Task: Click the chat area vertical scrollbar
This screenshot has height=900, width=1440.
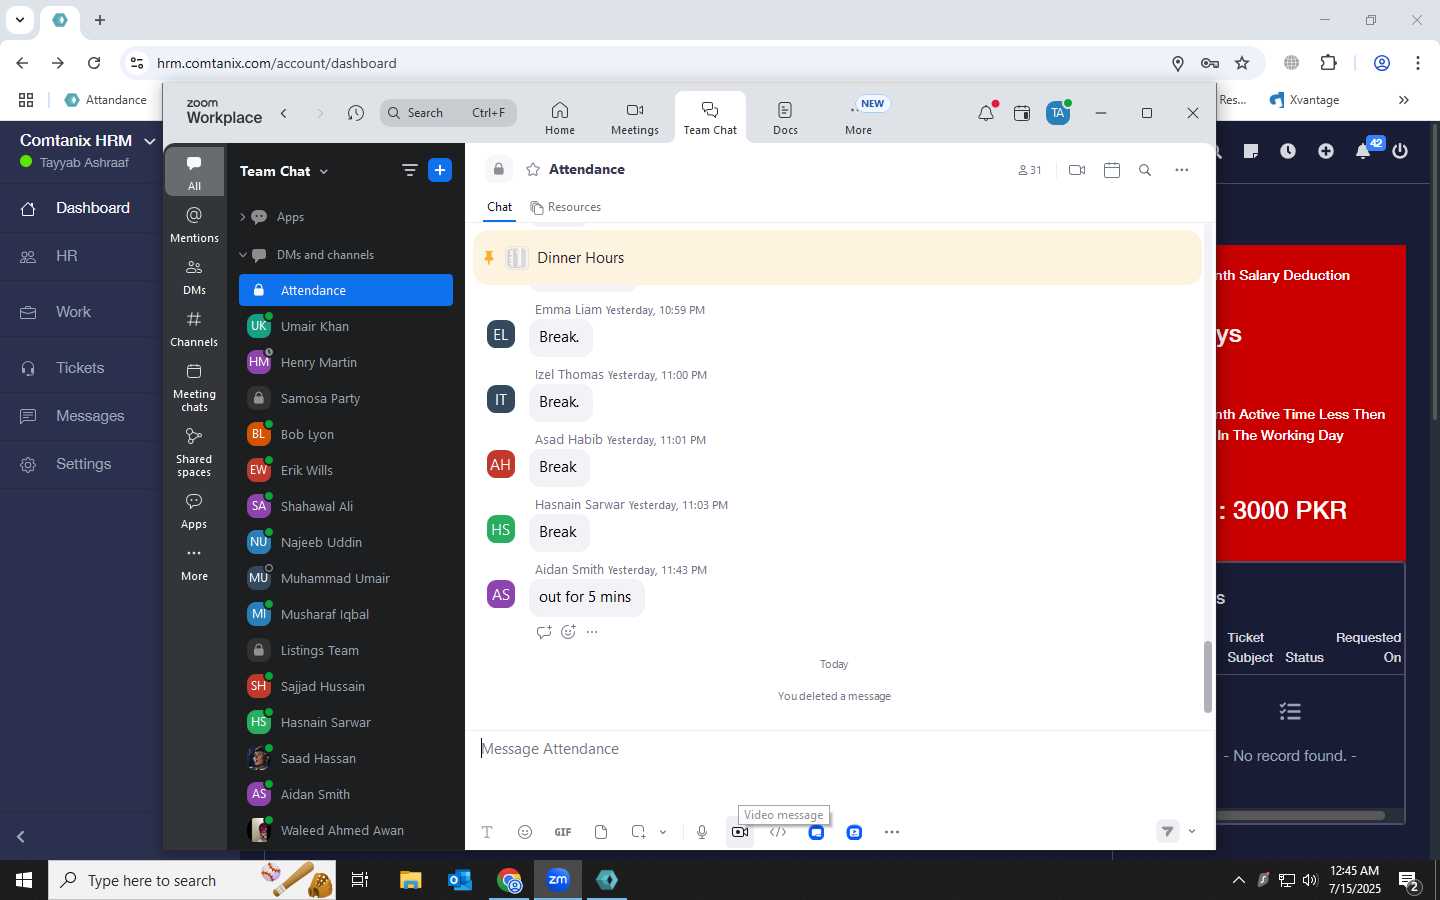Action: (1207, 677)
